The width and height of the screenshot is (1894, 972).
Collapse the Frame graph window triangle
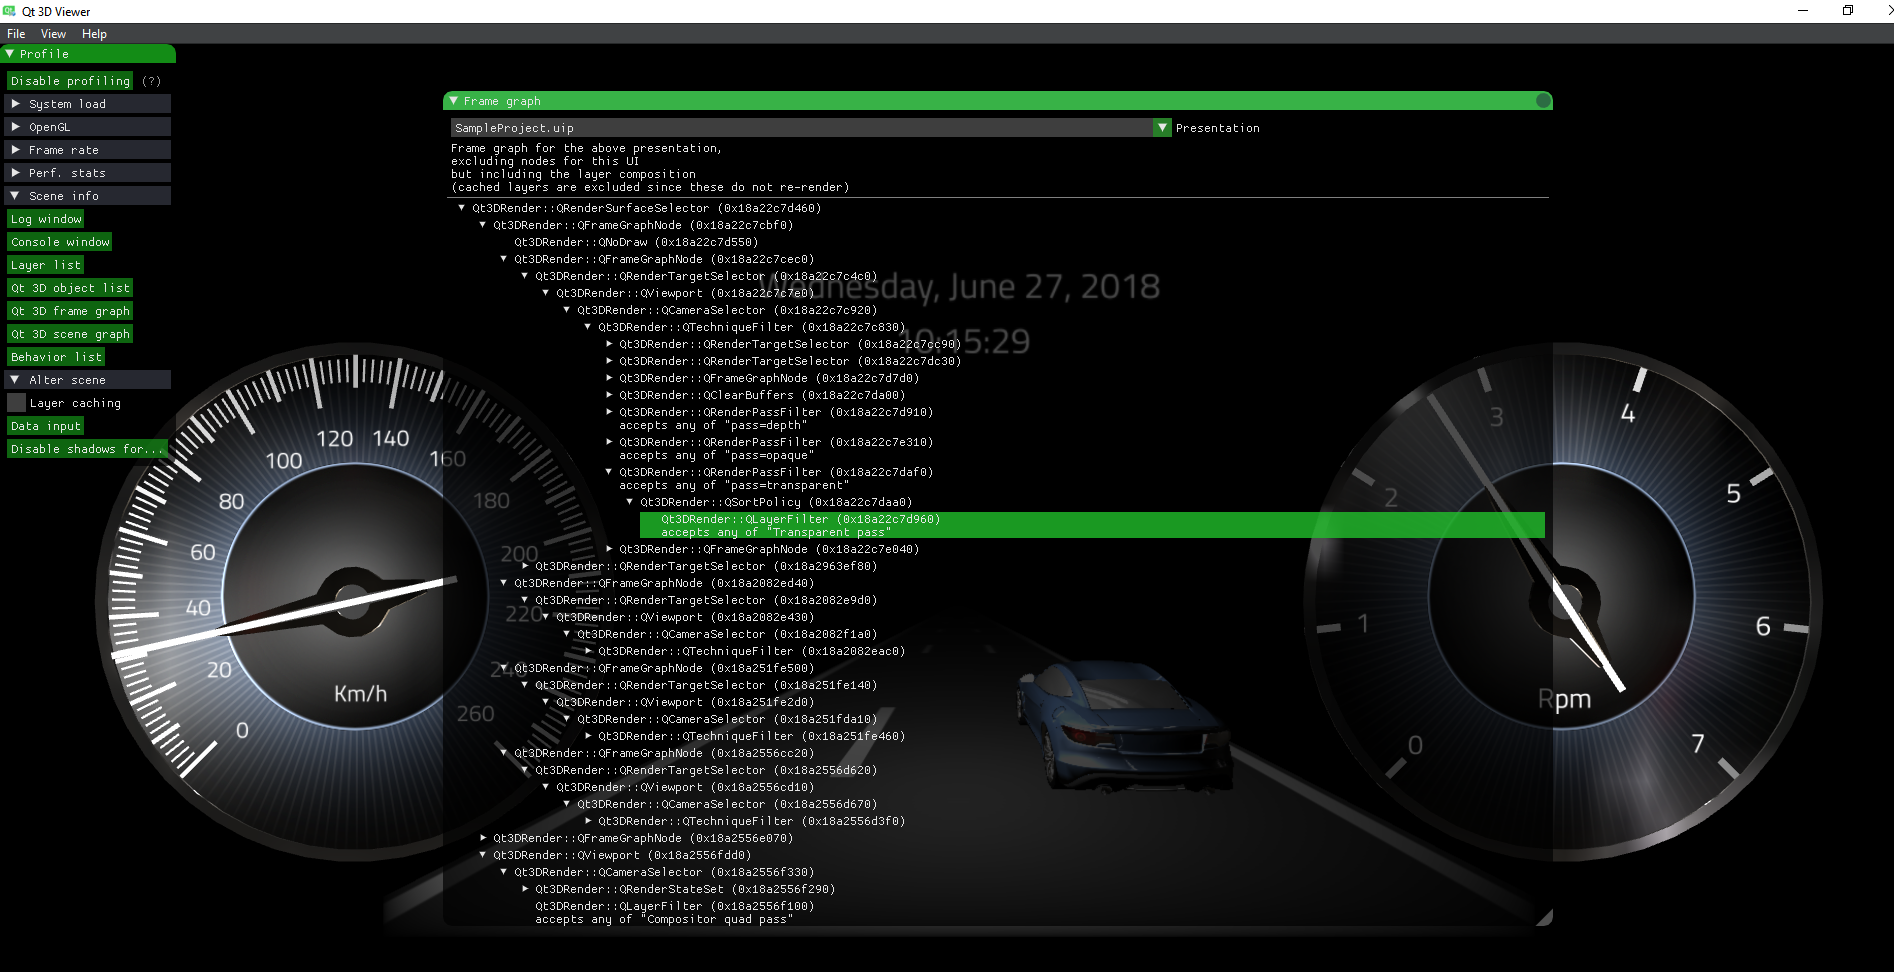454,101
